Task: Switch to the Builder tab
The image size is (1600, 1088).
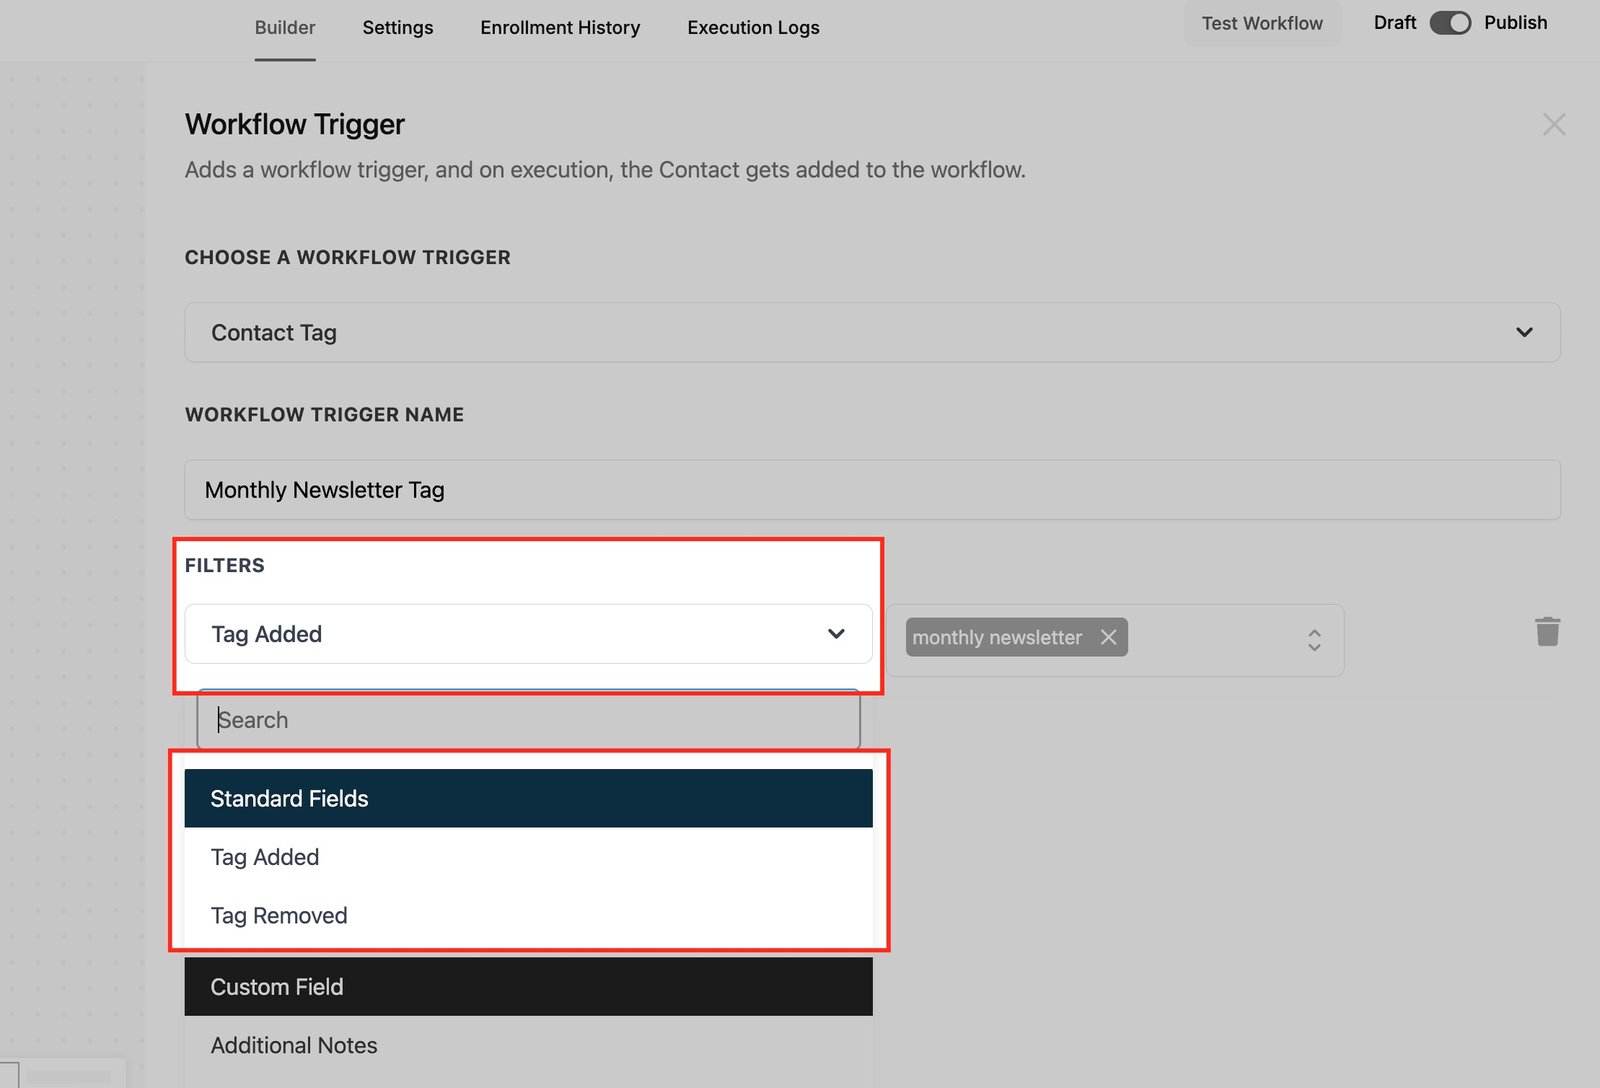Action: [285, 28]
